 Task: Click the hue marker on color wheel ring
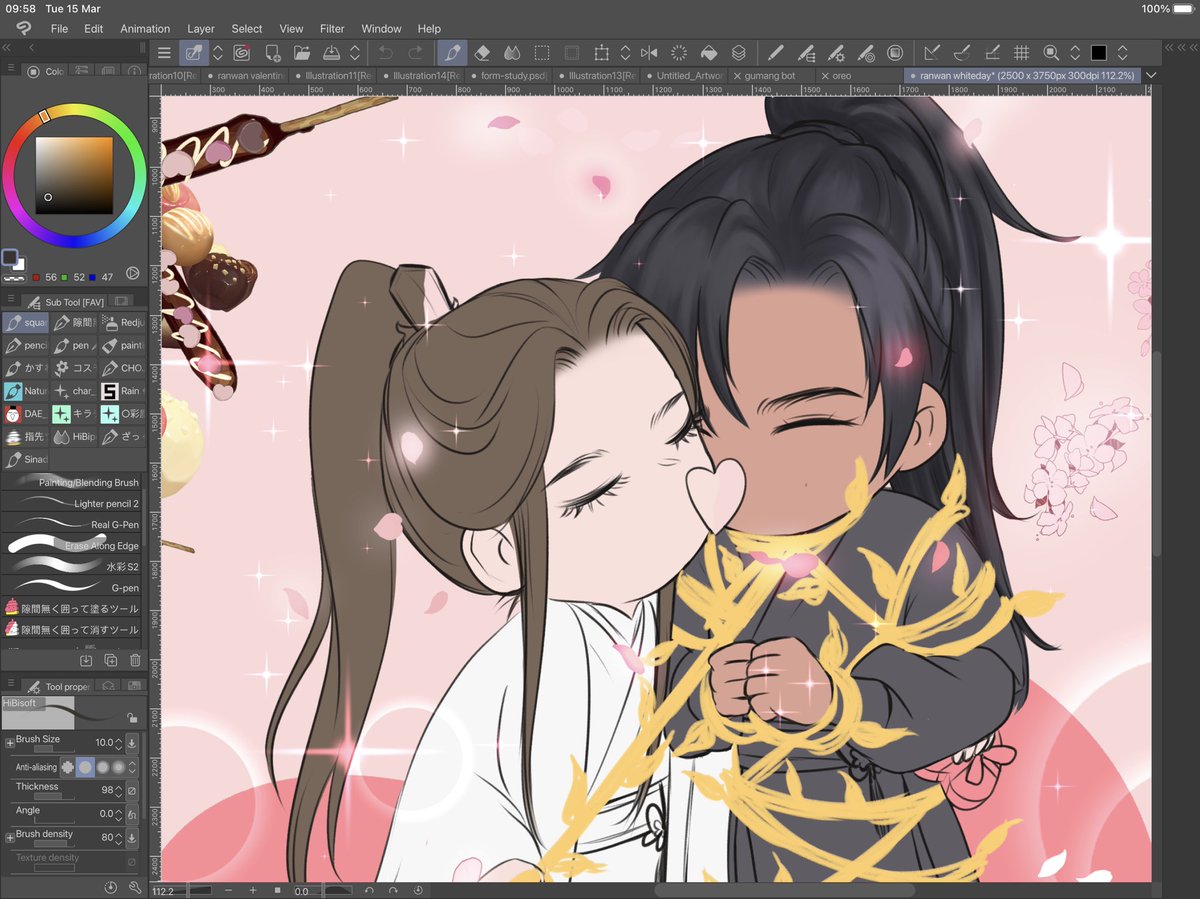pyautogui.click(x=44, y=117)
